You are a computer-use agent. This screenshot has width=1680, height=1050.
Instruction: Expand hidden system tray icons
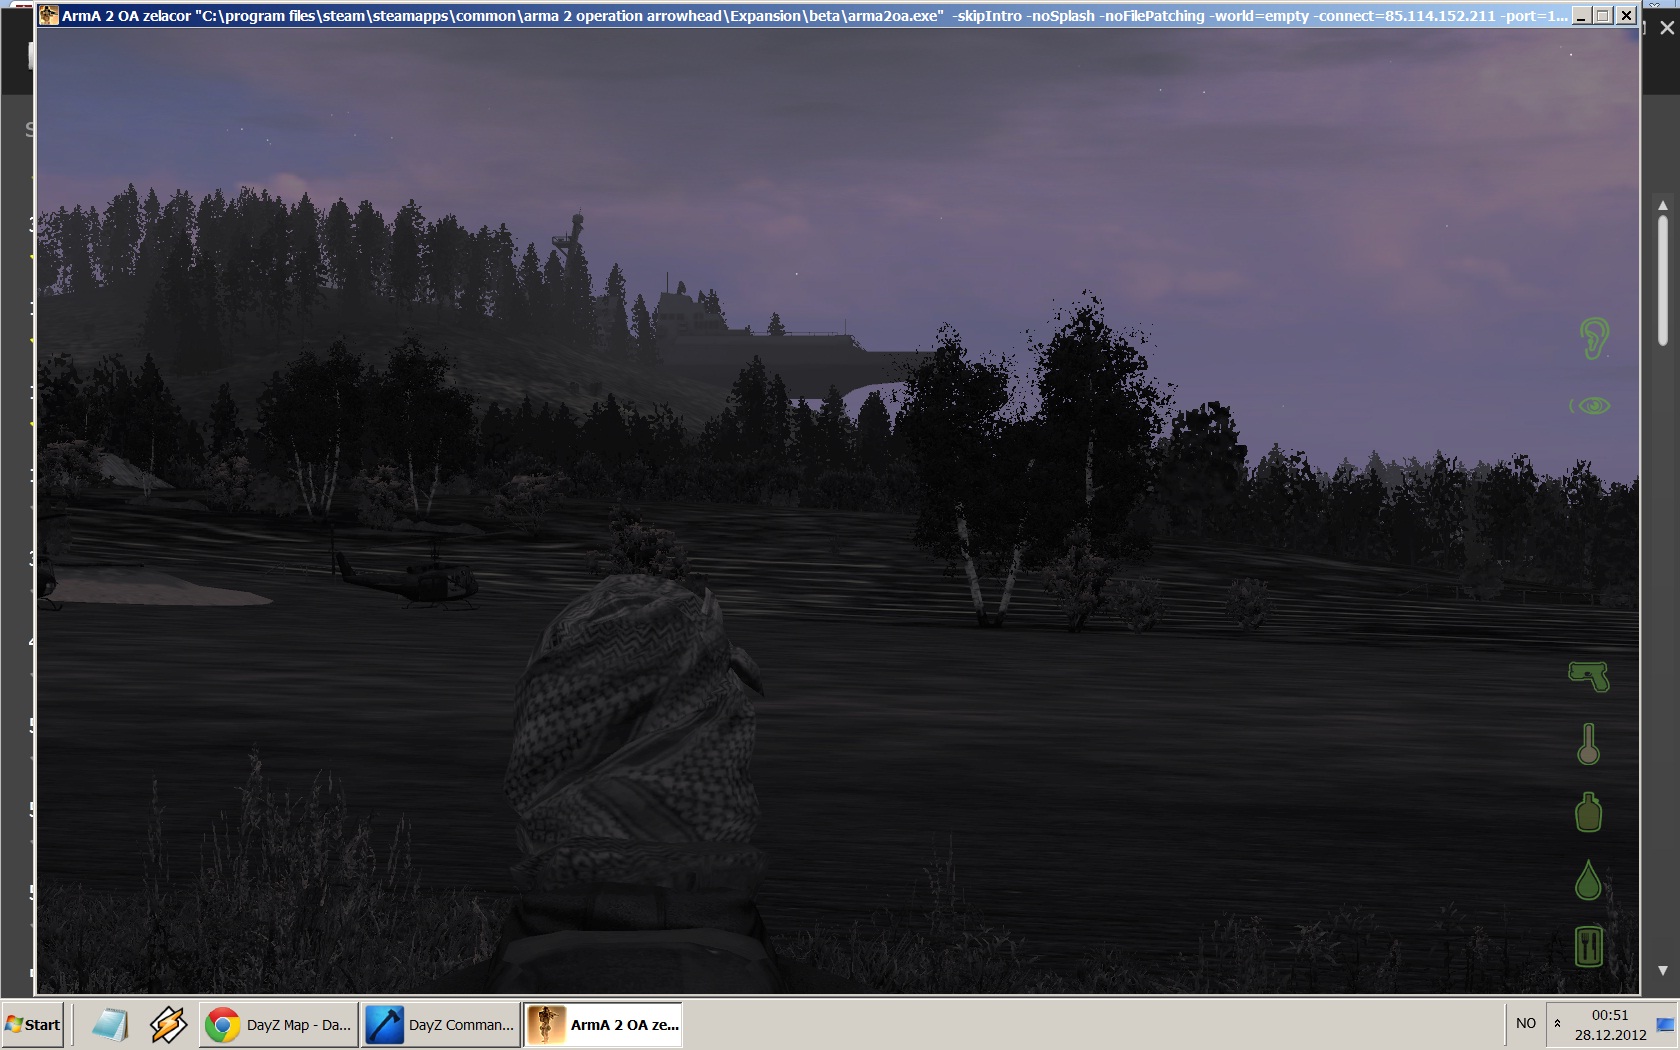point(1557,1023)
